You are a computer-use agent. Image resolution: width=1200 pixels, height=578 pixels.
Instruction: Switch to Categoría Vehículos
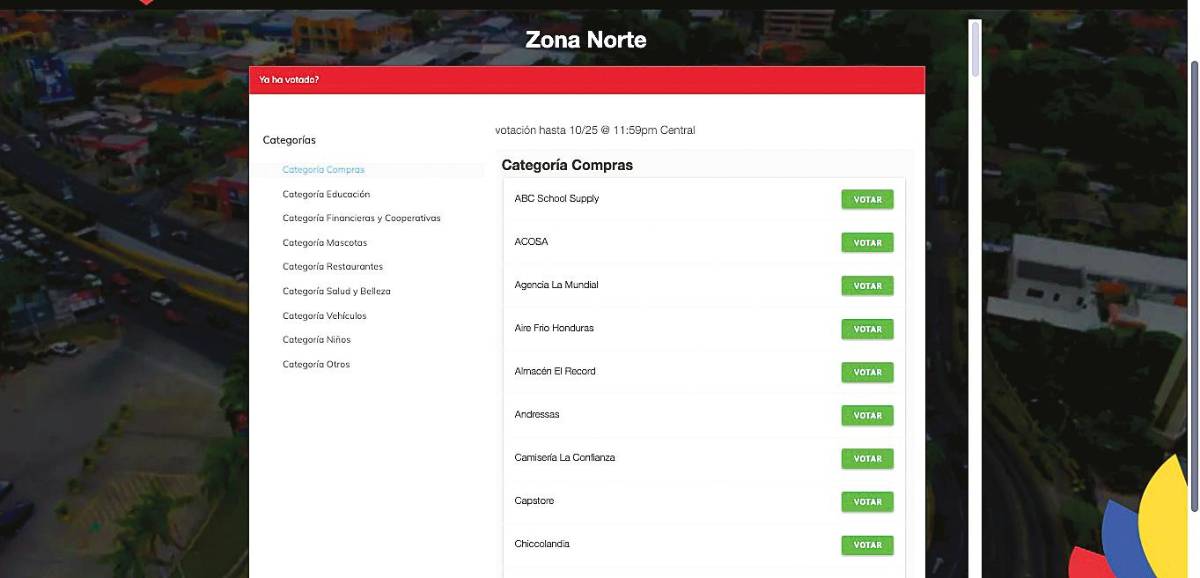coord(324,316)
